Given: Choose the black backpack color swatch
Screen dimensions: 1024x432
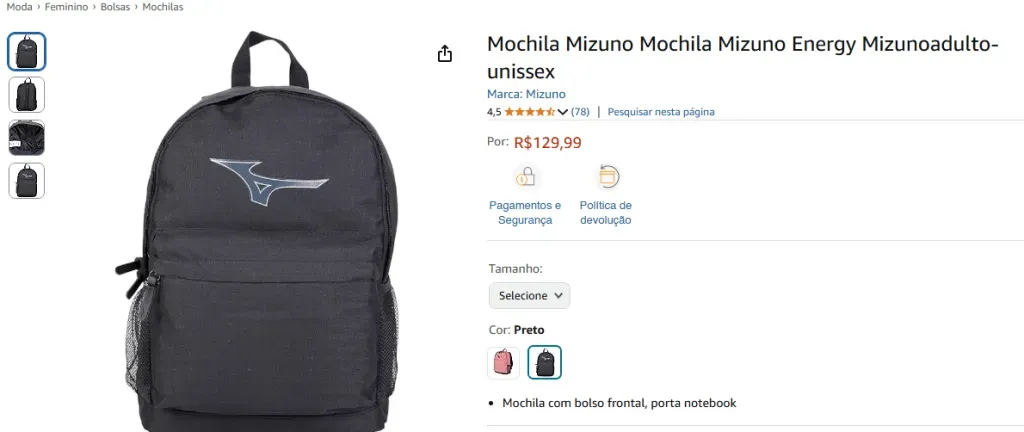Looking at the screenshot, I should pos(545,362).
